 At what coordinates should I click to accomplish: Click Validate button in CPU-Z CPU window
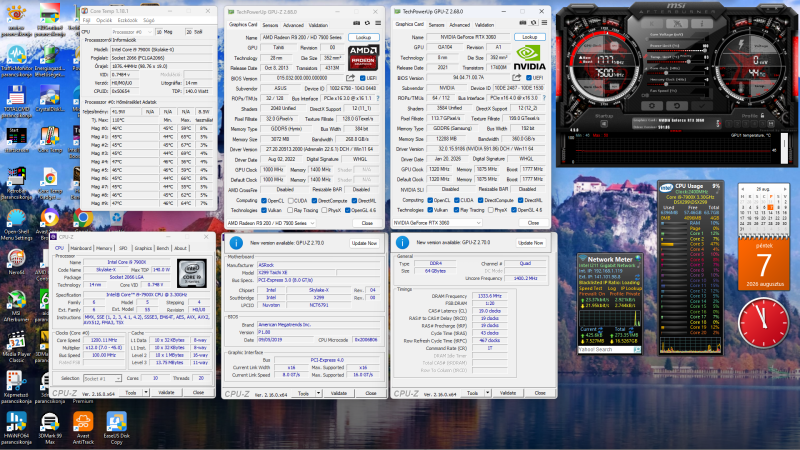click(x=166, y=392)
